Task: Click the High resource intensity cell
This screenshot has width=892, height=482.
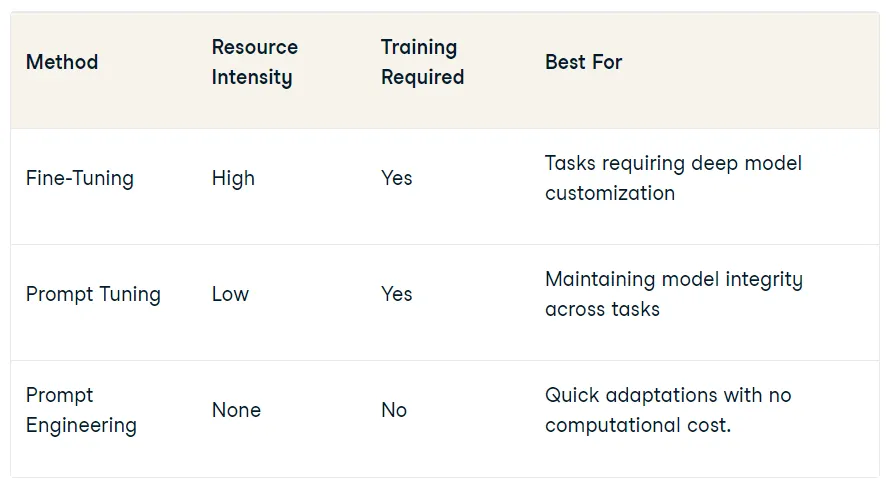Action: pos(233,178)
